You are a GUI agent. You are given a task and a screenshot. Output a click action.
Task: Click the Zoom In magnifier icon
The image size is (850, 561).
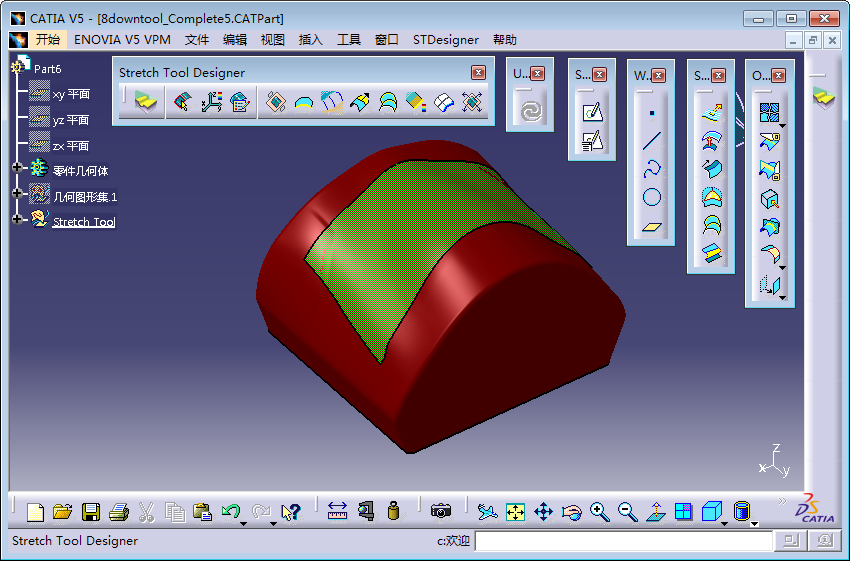600,512
